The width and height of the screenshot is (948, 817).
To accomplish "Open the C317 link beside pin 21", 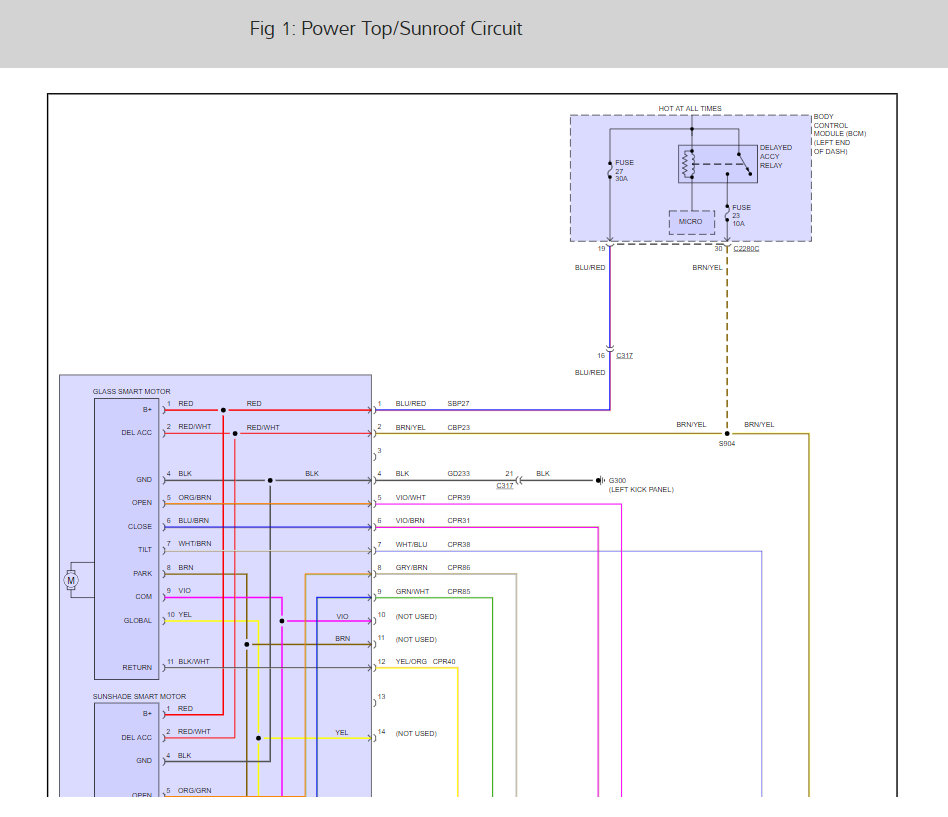I will click(x=505, y=486).
